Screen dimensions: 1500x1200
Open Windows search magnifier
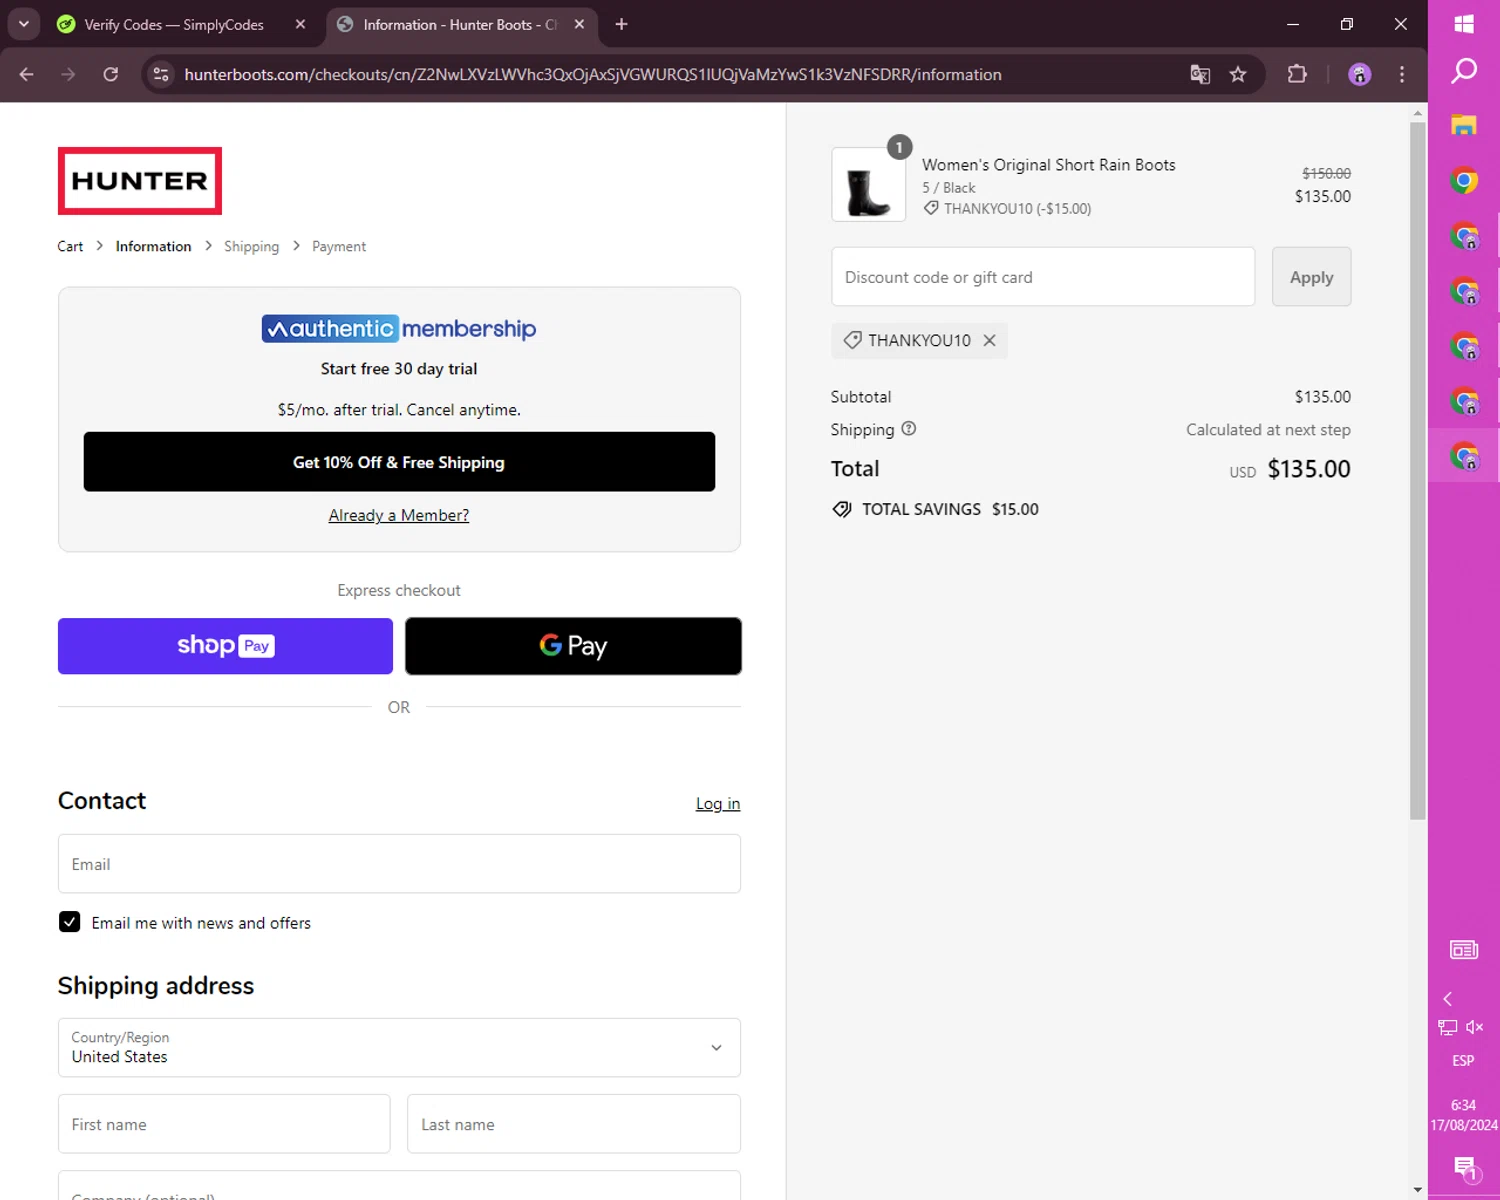point(1464,71)
